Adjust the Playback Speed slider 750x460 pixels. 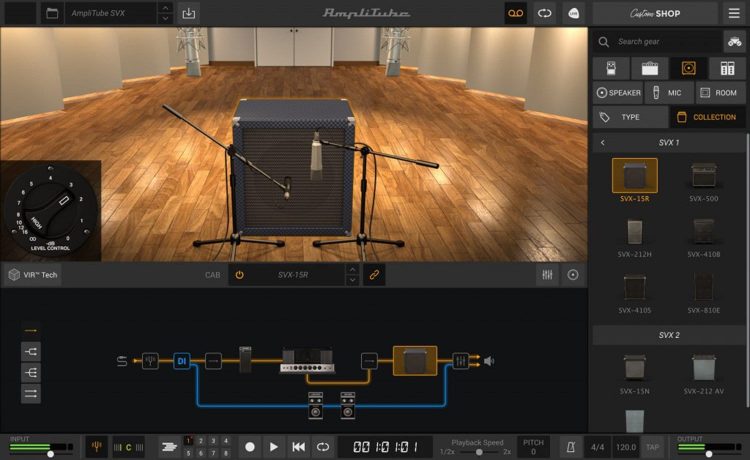click(478, 451)
